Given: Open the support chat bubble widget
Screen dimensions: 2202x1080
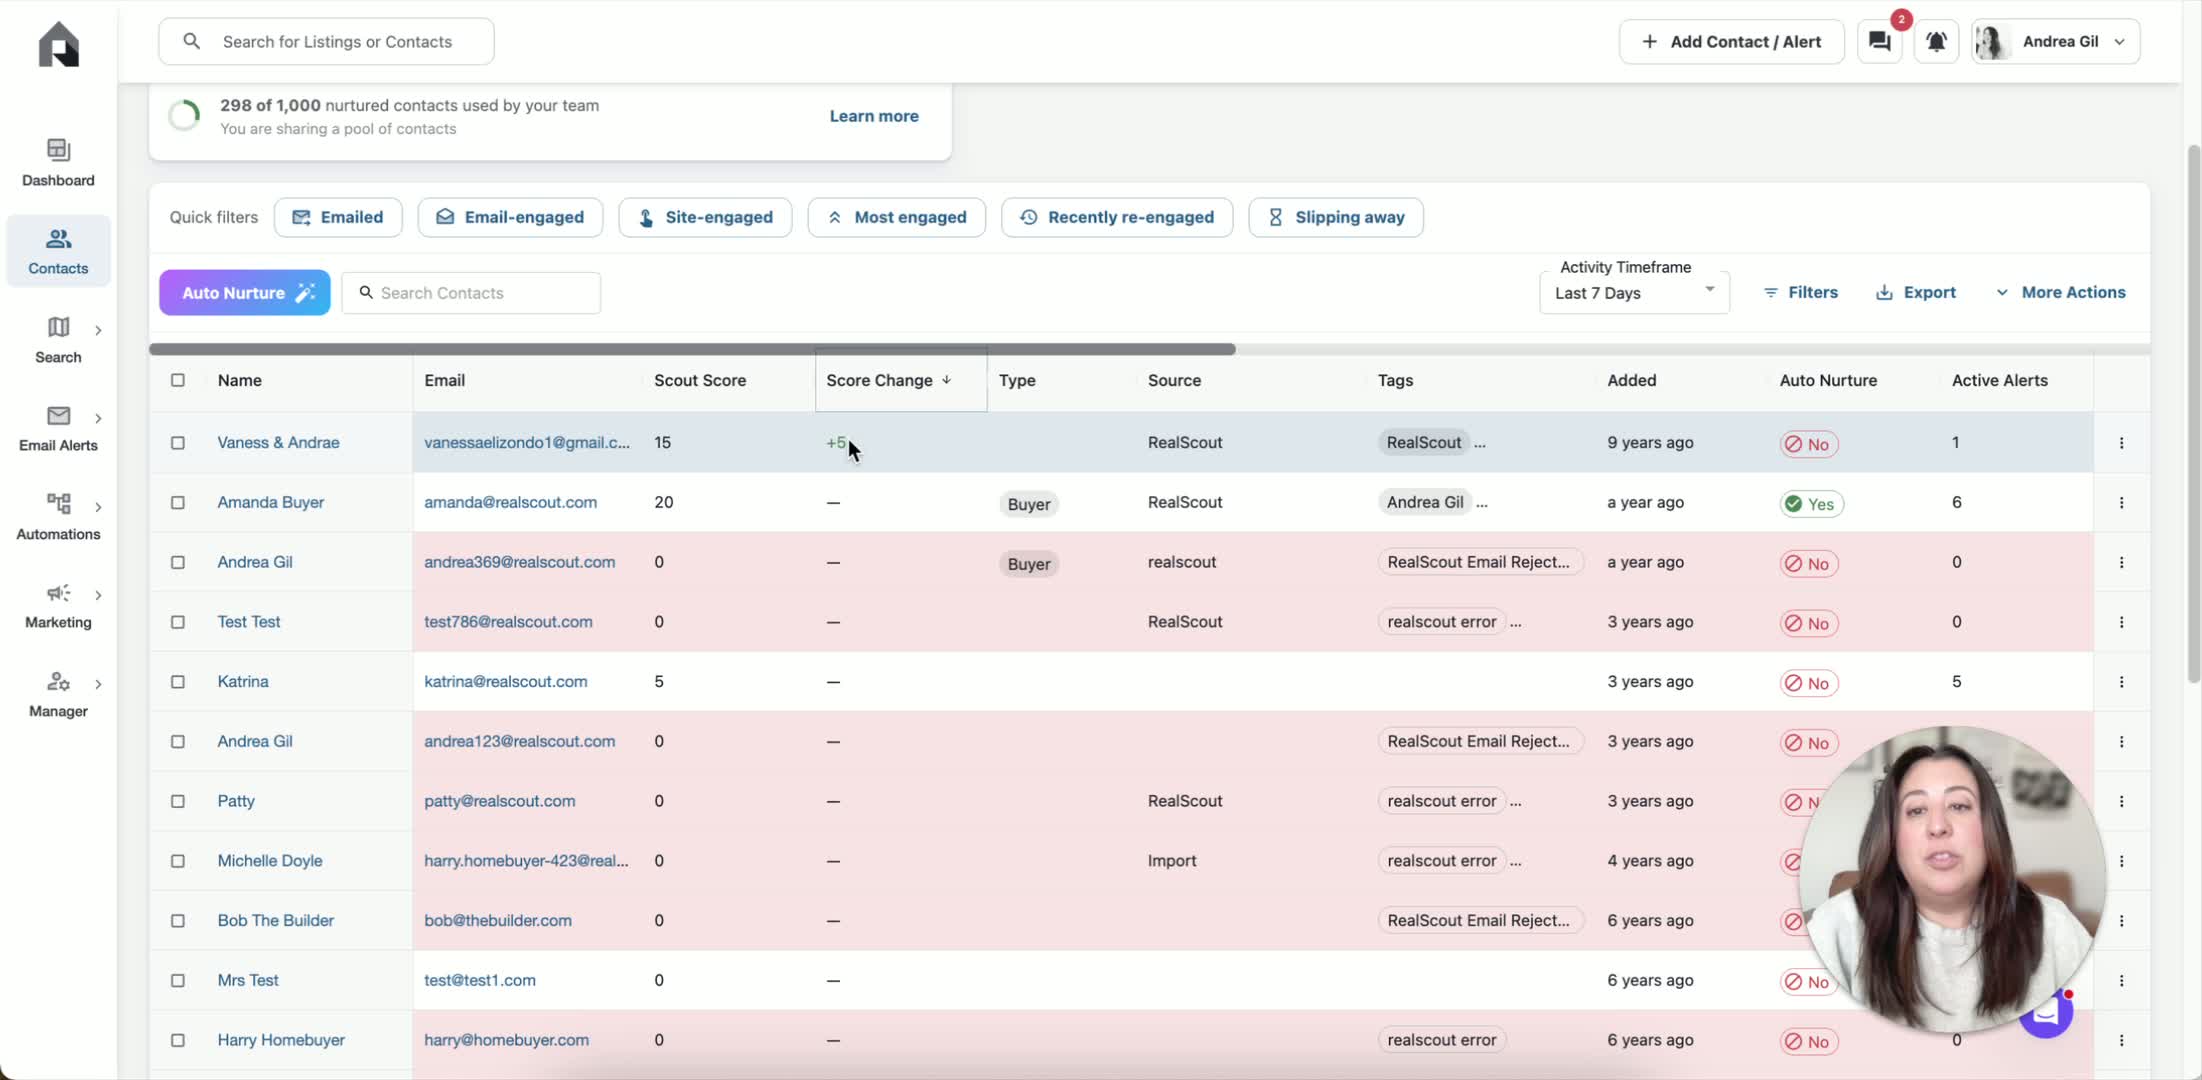Looking at the screenshot, I should 2046,1014.
